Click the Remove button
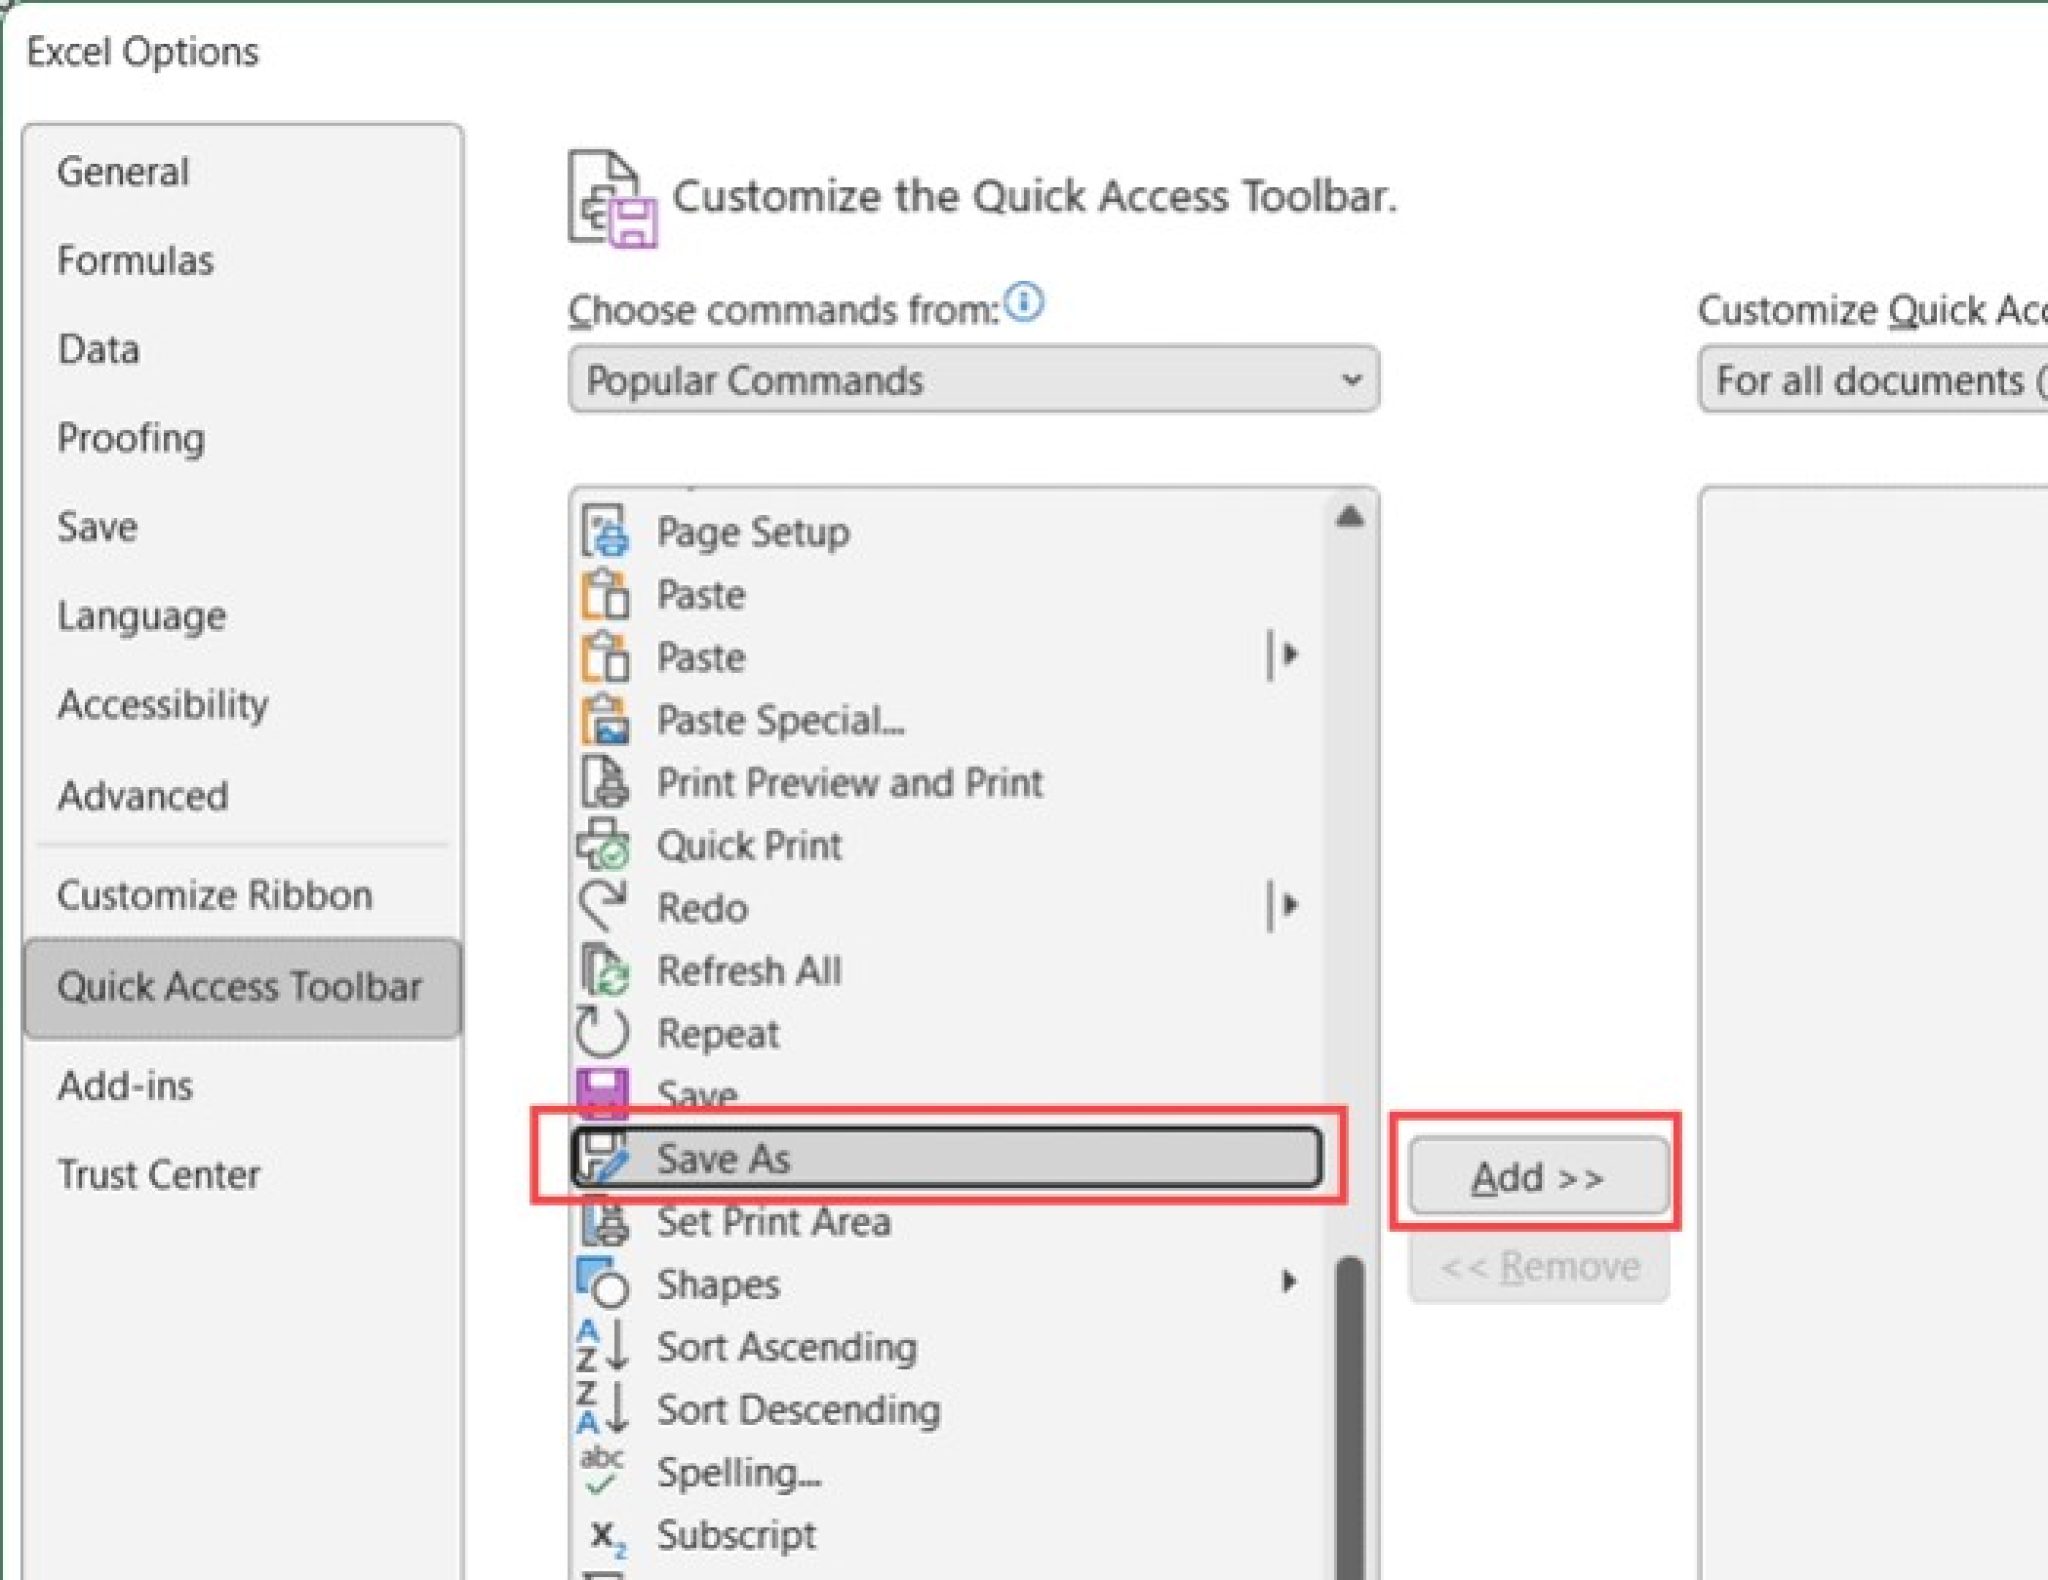Screen dimensions: 2048x1580 [x=1537, y=1266]
